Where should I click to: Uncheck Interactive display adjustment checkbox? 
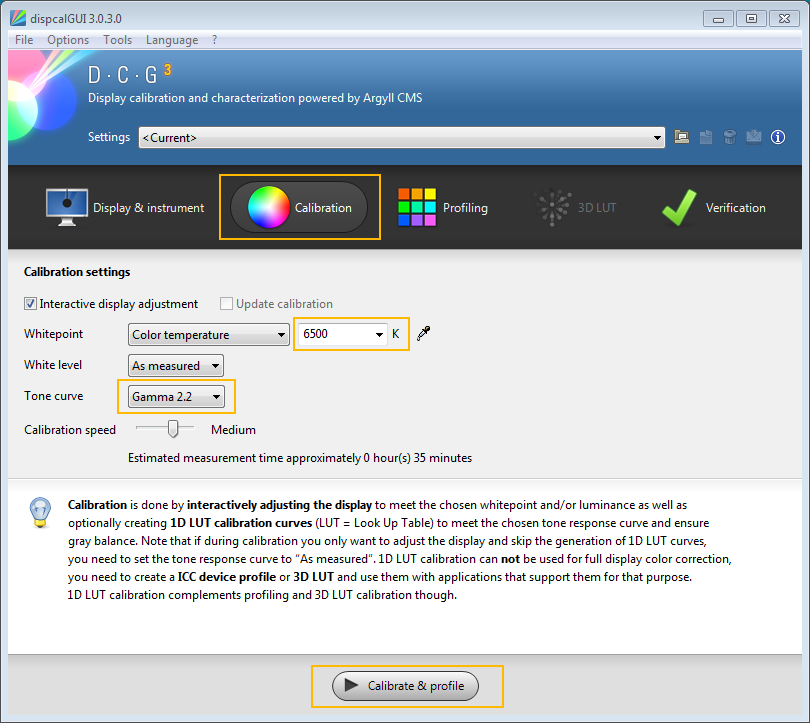(31, 304)
